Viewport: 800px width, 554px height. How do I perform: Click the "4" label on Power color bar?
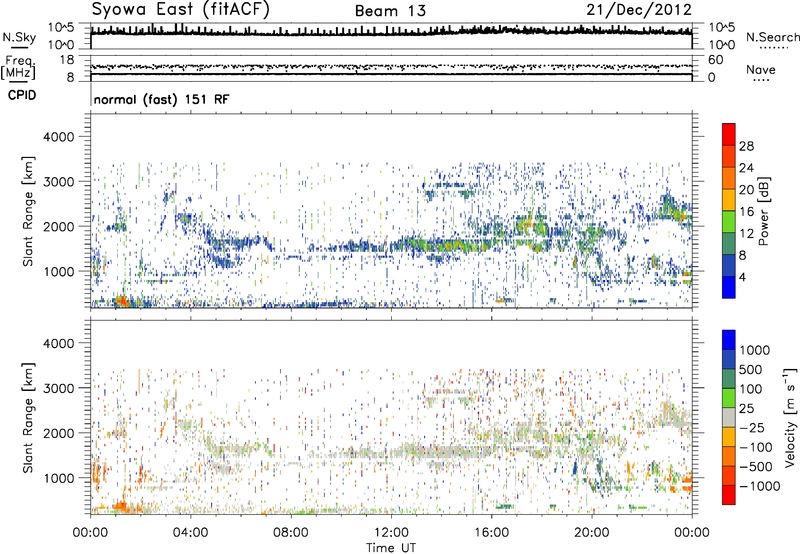click(742, 277)
